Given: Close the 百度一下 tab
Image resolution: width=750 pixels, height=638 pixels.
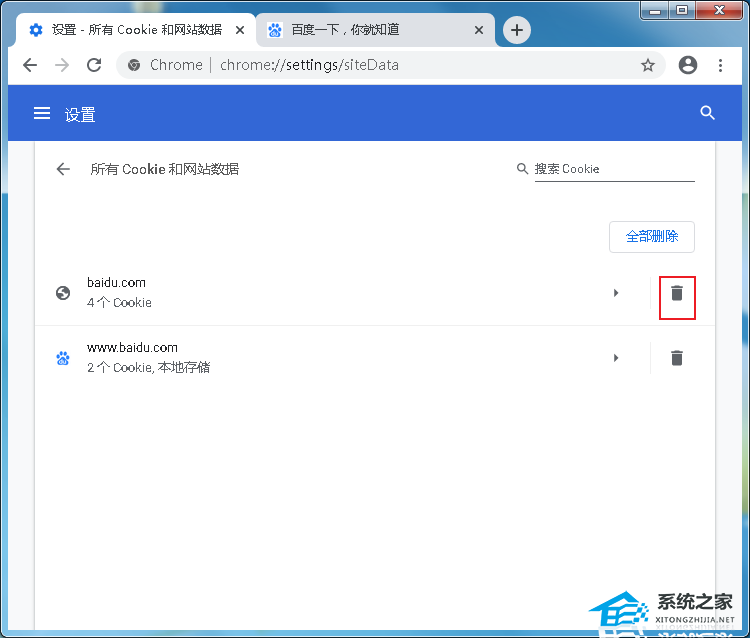Looking at the screenshot, I should [x=479, y=30].
